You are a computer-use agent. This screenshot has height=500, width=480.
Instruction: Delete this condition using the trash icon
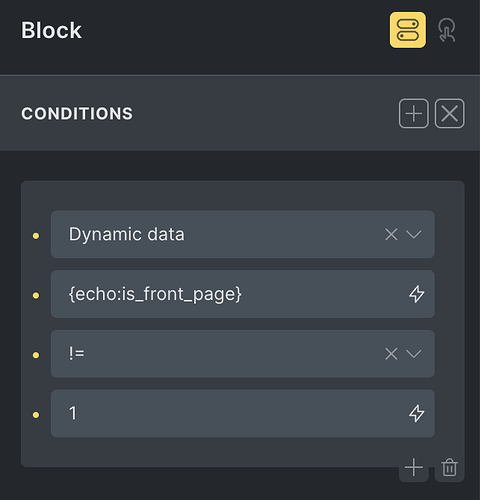pyautogui.click(x=450, y=467)
